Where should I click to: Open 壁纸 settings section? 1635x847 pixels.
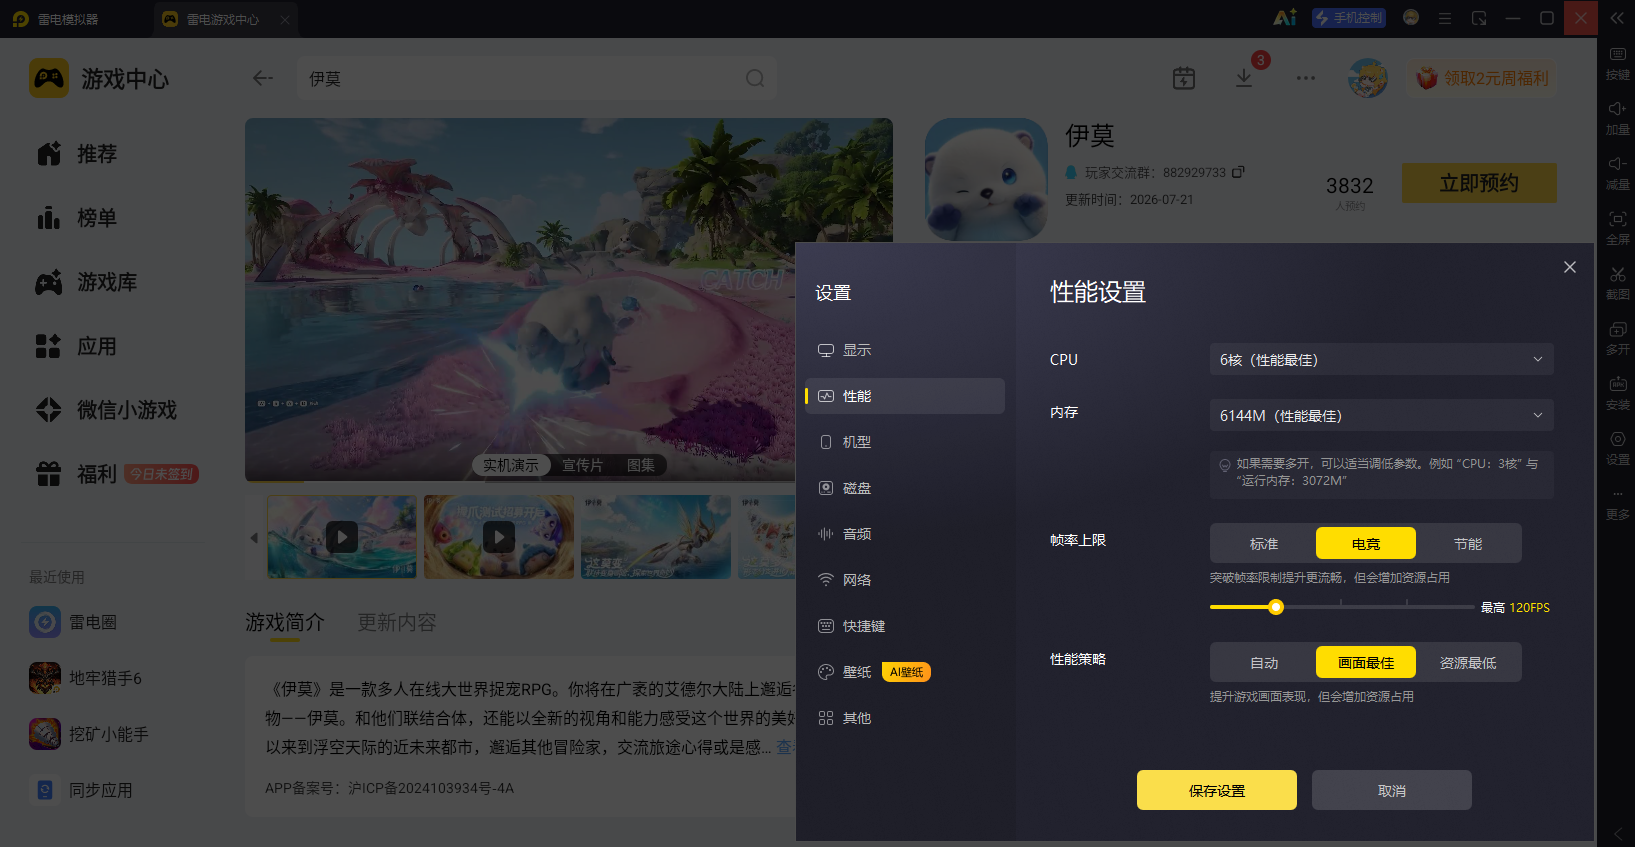pyautogui.click(x=905, y=672)
